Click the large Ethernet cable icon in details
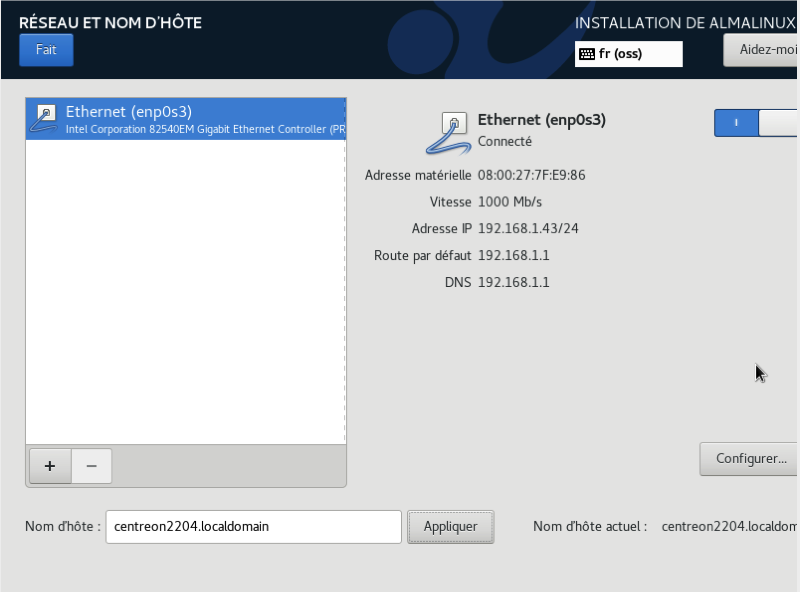This screenshot has height=592, width=800. click(x=448, y=133)
